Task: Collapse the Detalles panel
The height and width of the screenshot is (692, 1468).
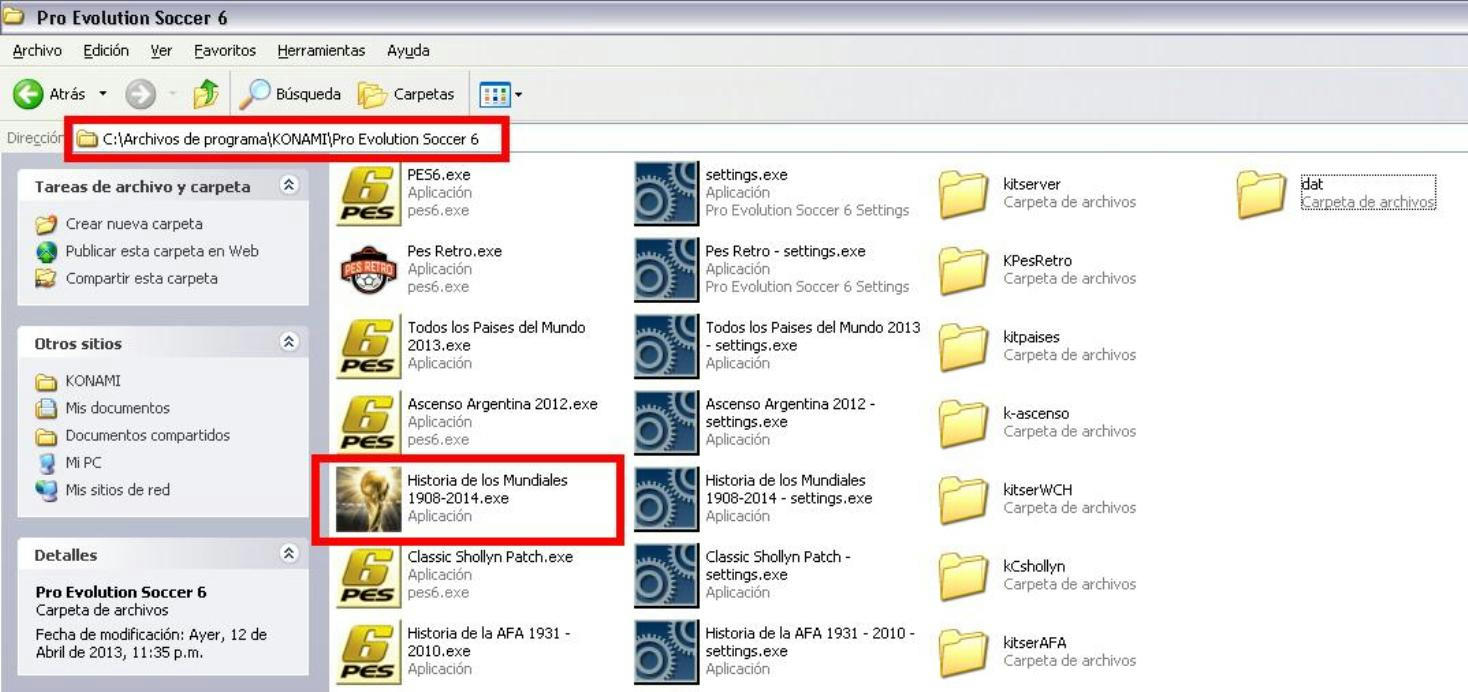Action: [290, 554]
